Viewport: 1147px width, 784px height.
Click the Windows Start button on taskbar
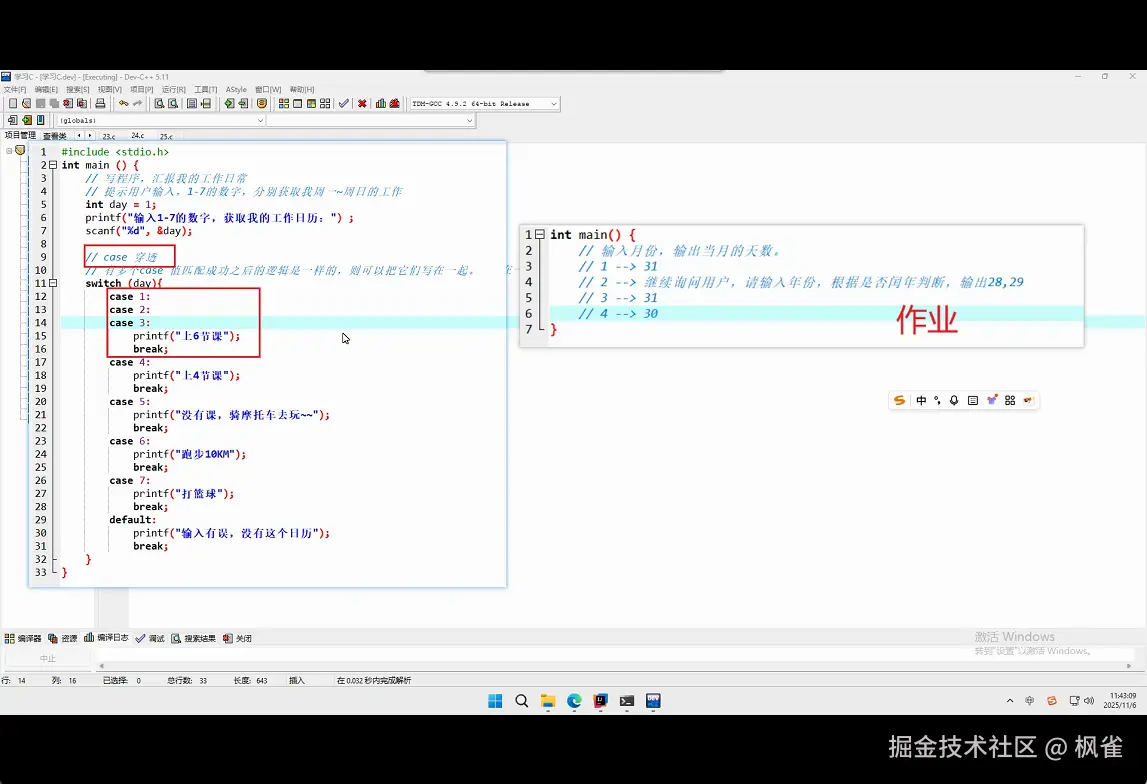pos(495,701)
